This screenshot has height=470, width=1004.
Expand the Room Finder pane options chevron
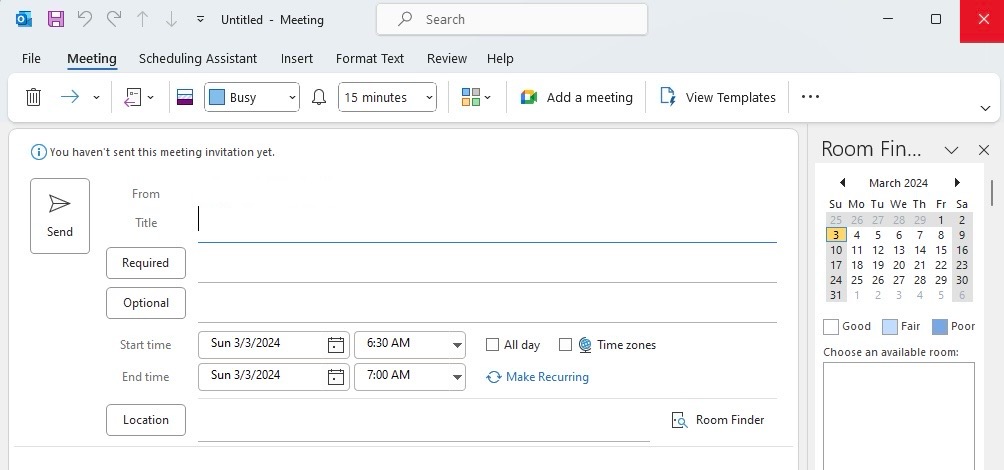click(951, 150)
